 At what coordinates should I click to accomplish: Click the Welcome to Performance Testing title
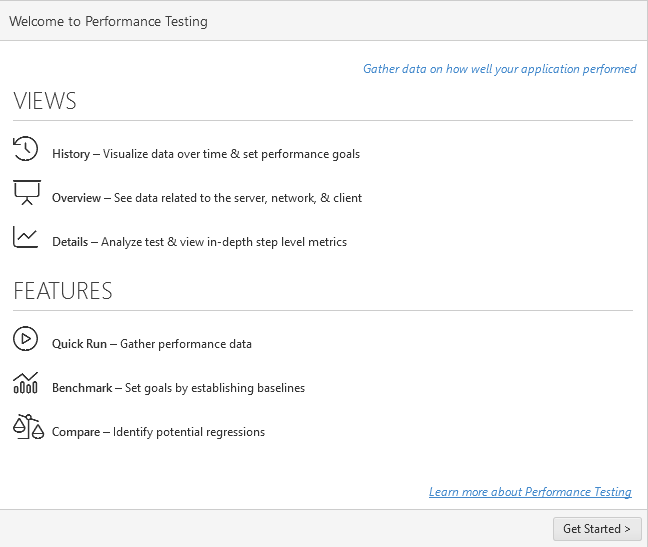(108, 21)
